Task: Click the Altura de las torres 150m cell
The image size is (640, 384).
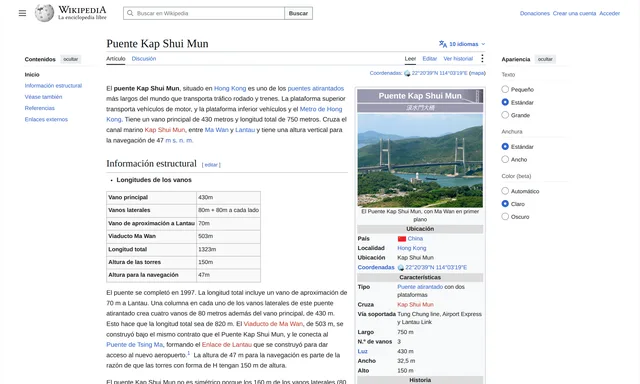Action: point(228,262)
